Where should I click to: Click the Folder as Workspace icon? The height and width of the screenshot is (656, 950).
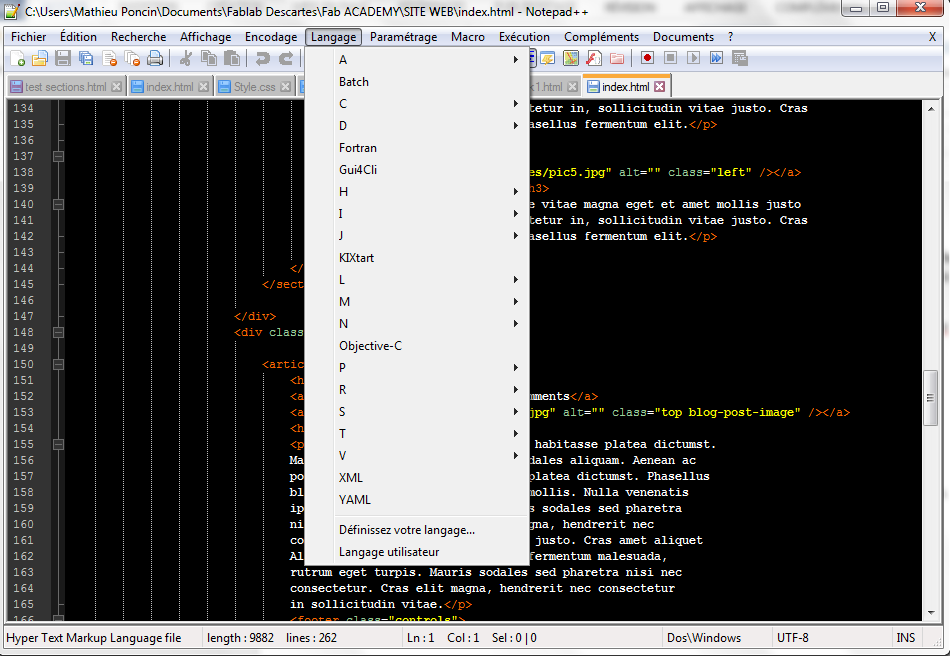617,58
